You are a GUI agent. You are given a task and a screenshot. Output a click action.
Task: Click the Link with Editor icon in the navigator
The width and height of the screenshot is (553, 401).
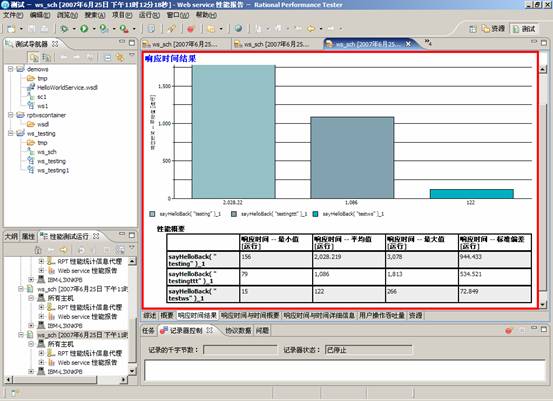tap(120, 57)
